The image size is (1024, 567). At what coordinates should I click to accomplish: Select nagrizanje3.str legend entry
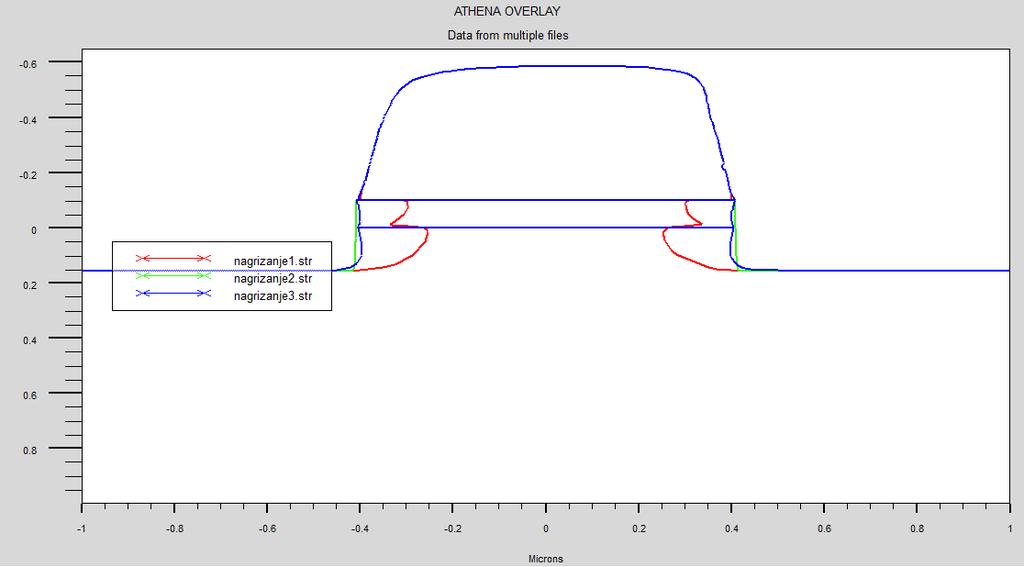[x=273, y=296]
